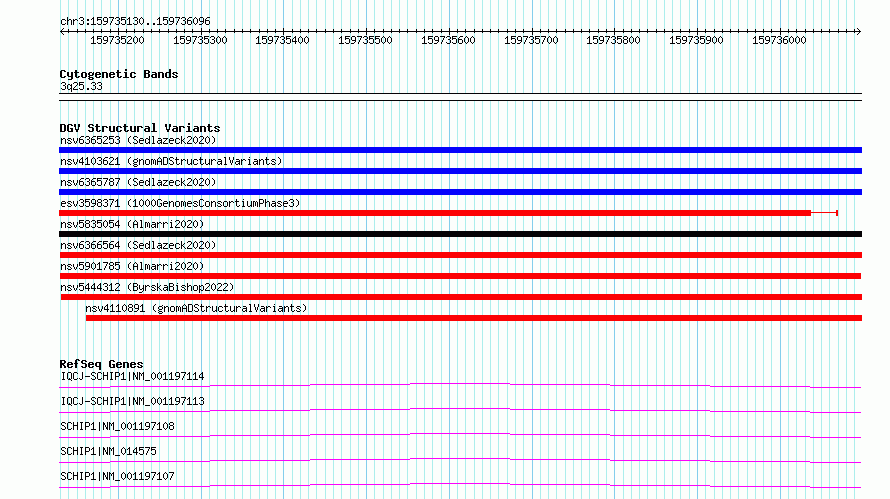The height and width of the screenshot is (499, 890).
Task: Select the DGV Structural Variants track title
Action: coord(140,128)
